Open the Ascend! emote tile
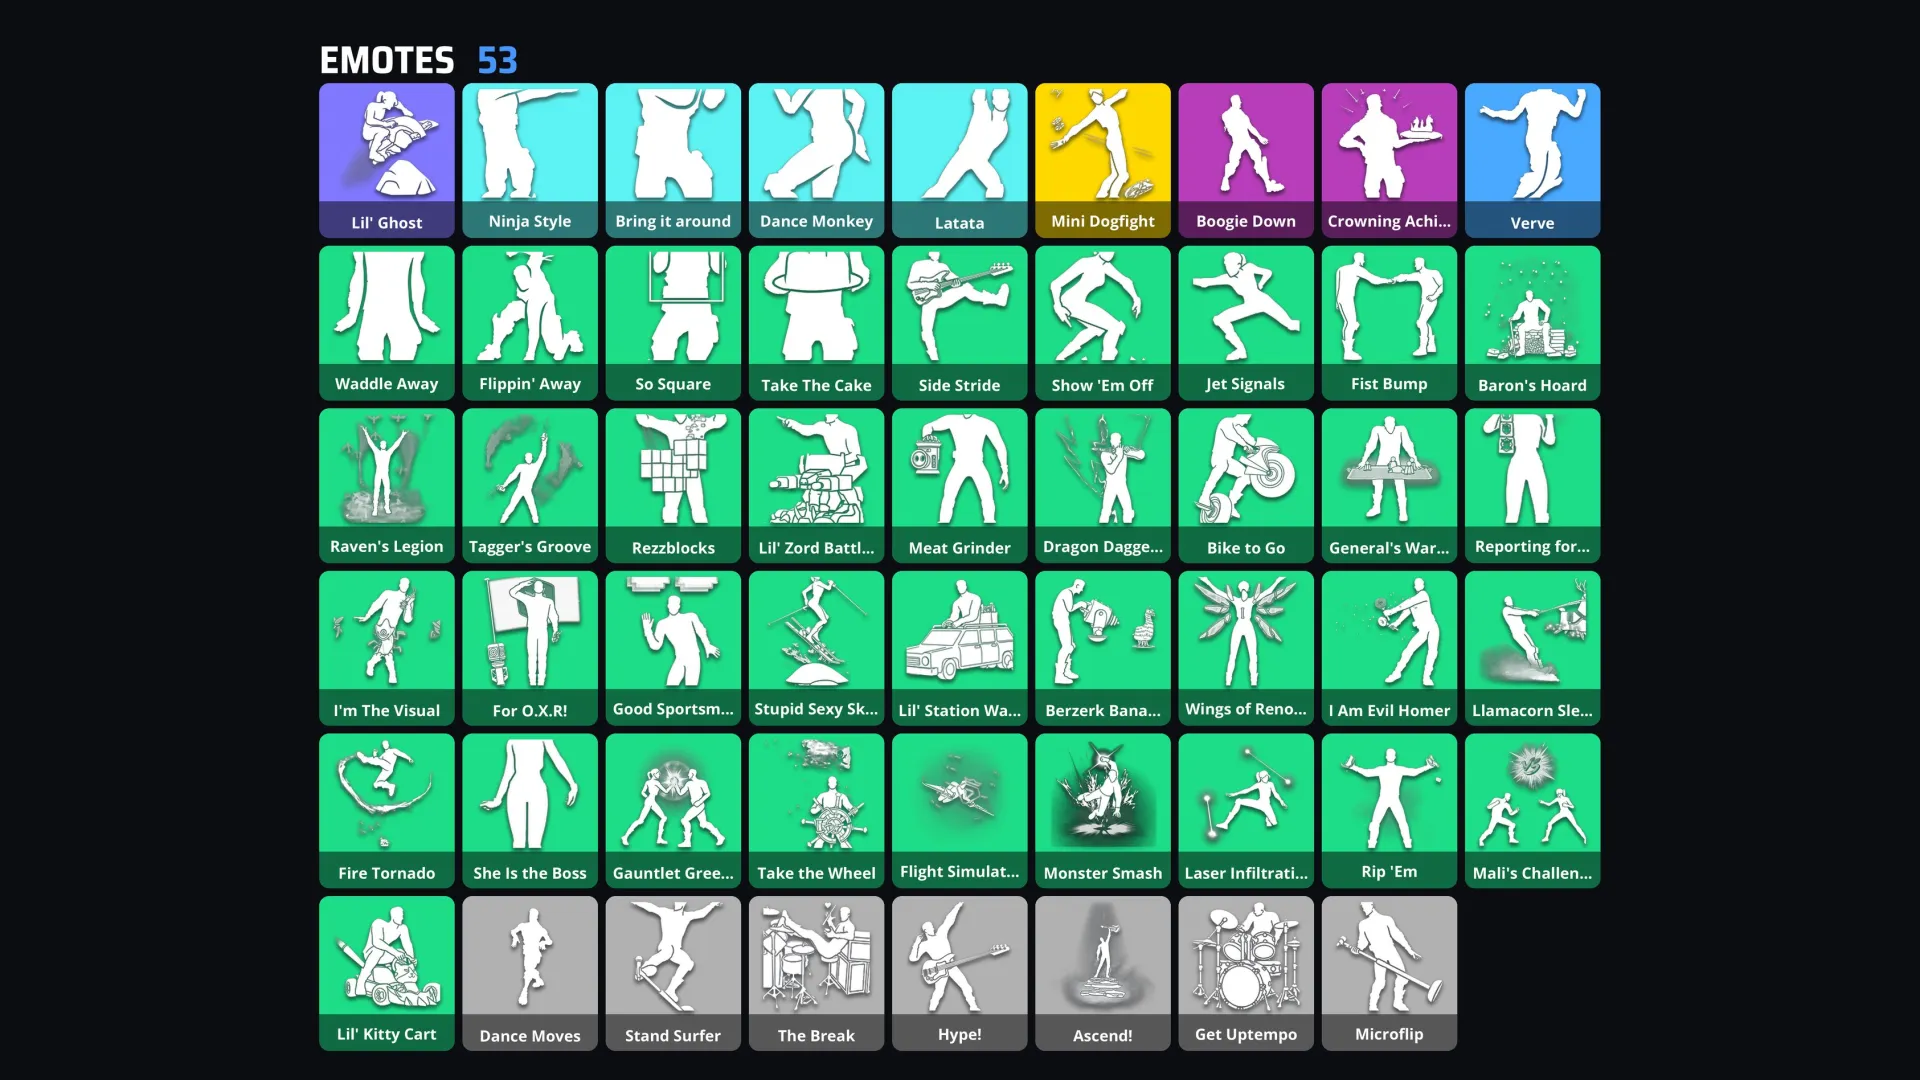The height and width of the screenshot is (1080, 1920). [1103, 974]
